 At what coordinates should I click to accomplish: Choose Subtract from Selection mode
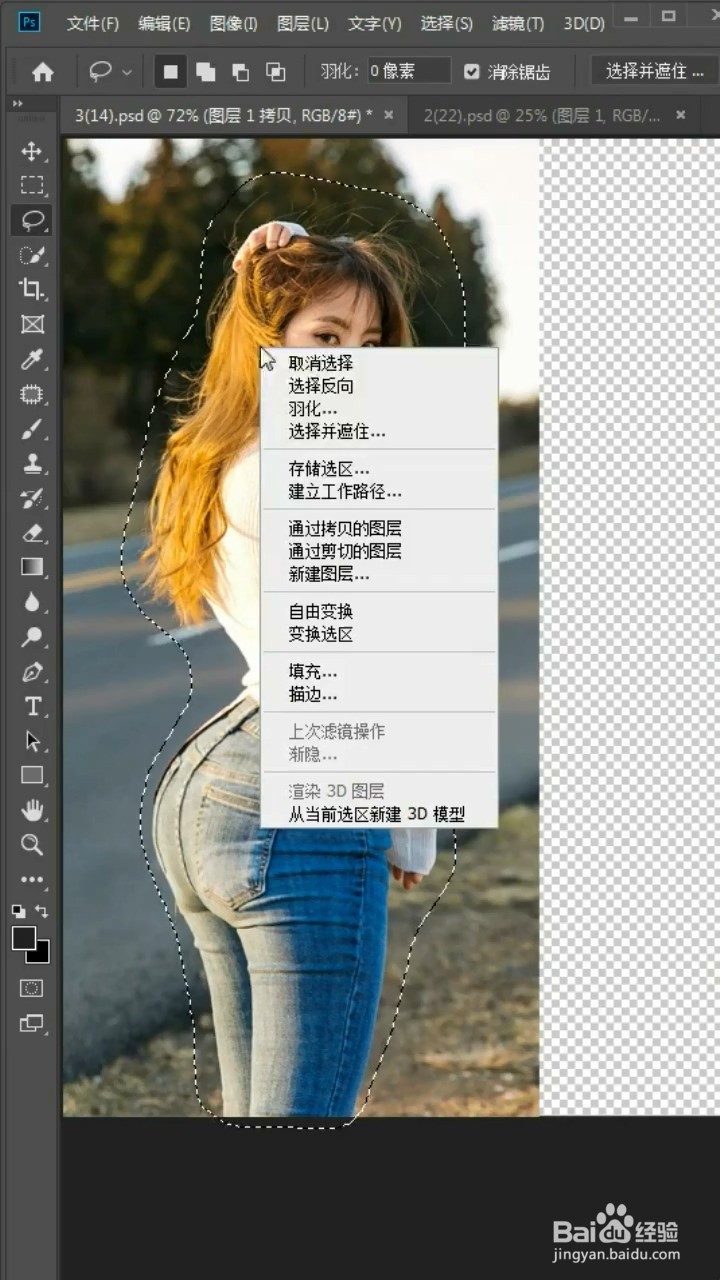(240, 72)
